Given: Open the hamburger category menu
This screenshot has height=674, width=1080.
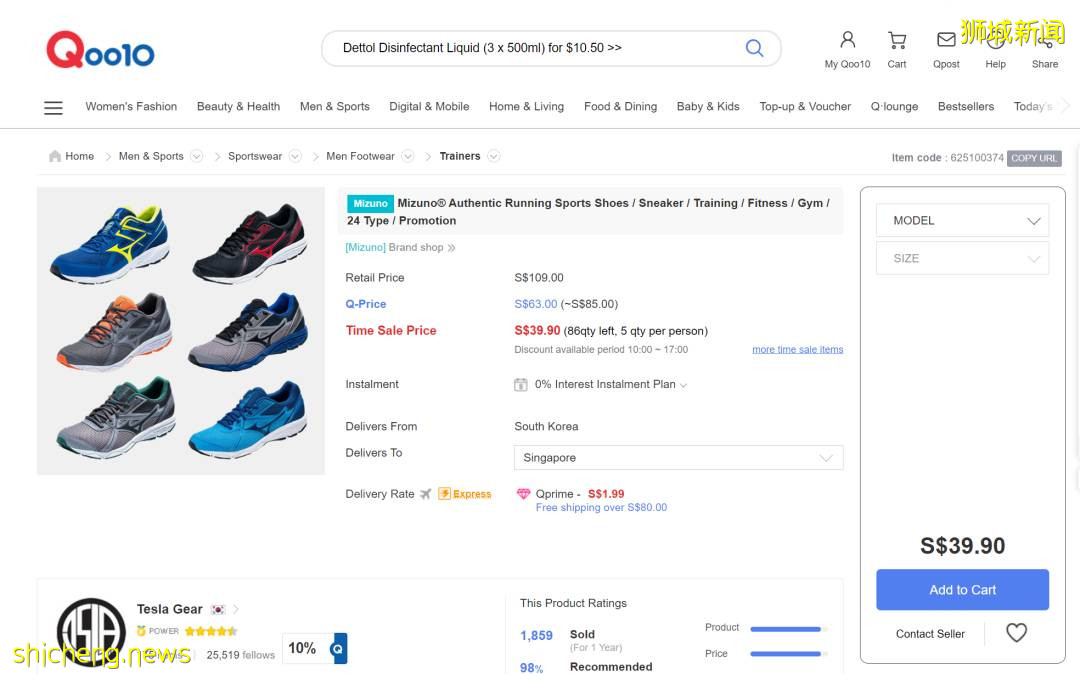Looking at the screenshot, I should tap(54, 107).
